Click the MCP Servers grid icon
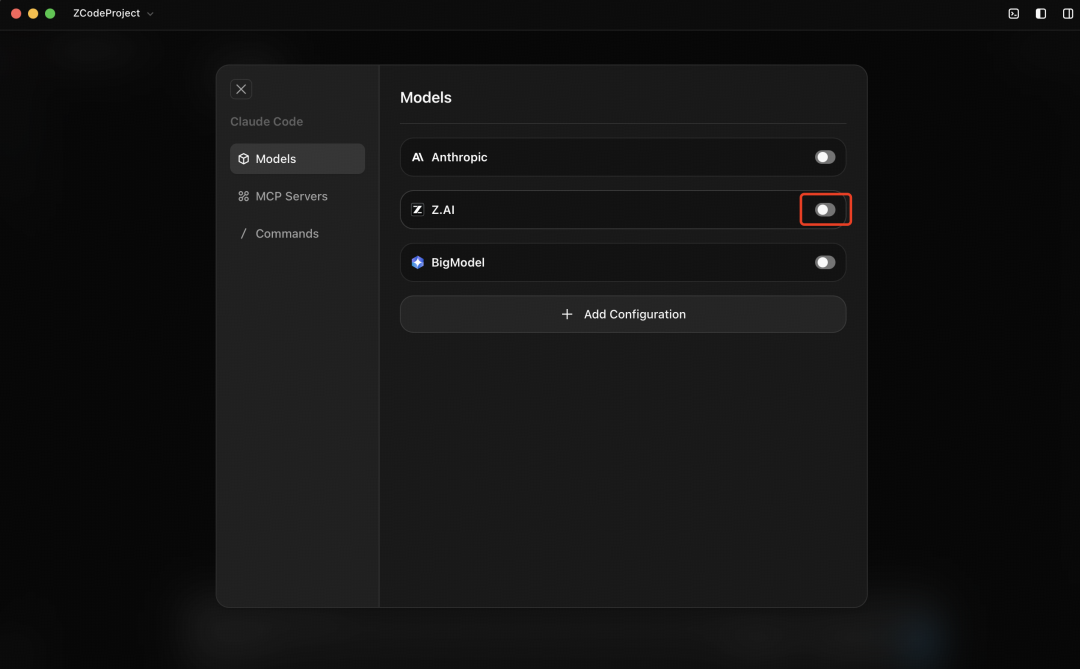 point(243,196)
